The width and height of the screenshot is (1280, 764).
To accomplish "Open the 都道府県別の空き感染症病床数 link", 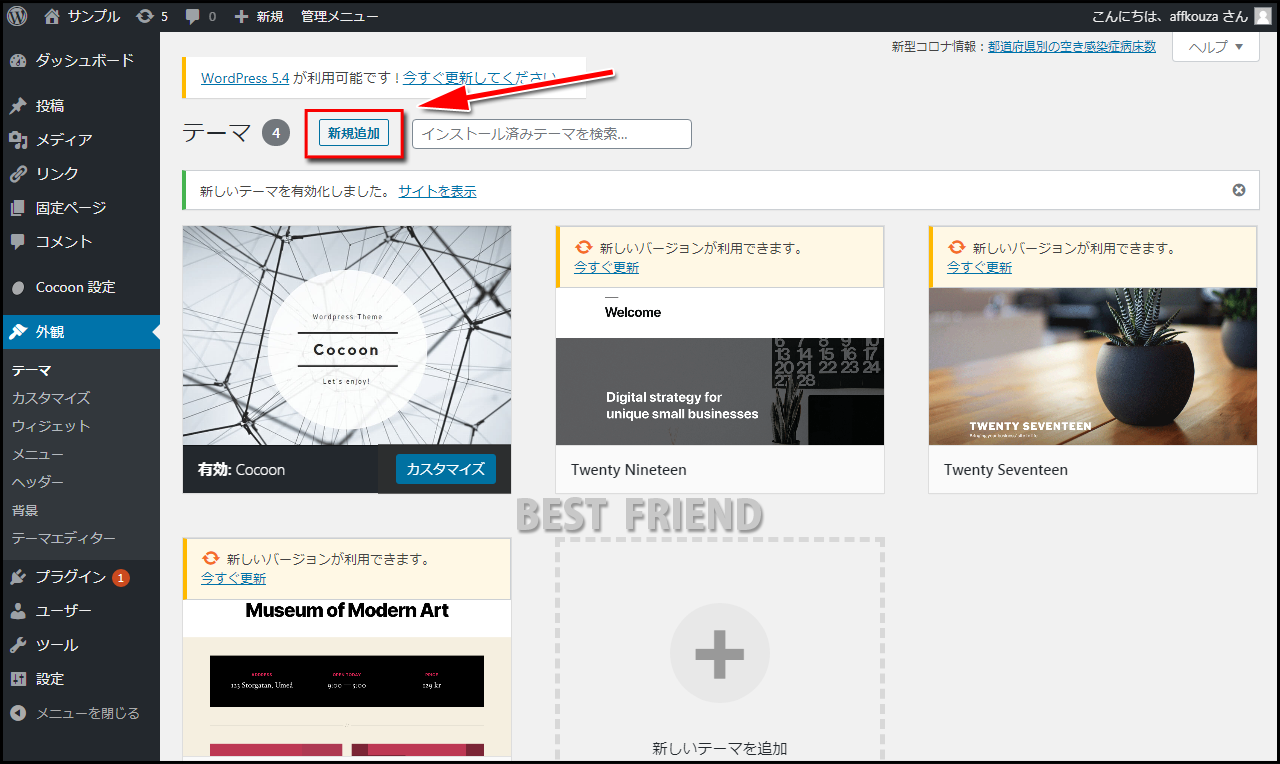I will tap(1072, 46).
